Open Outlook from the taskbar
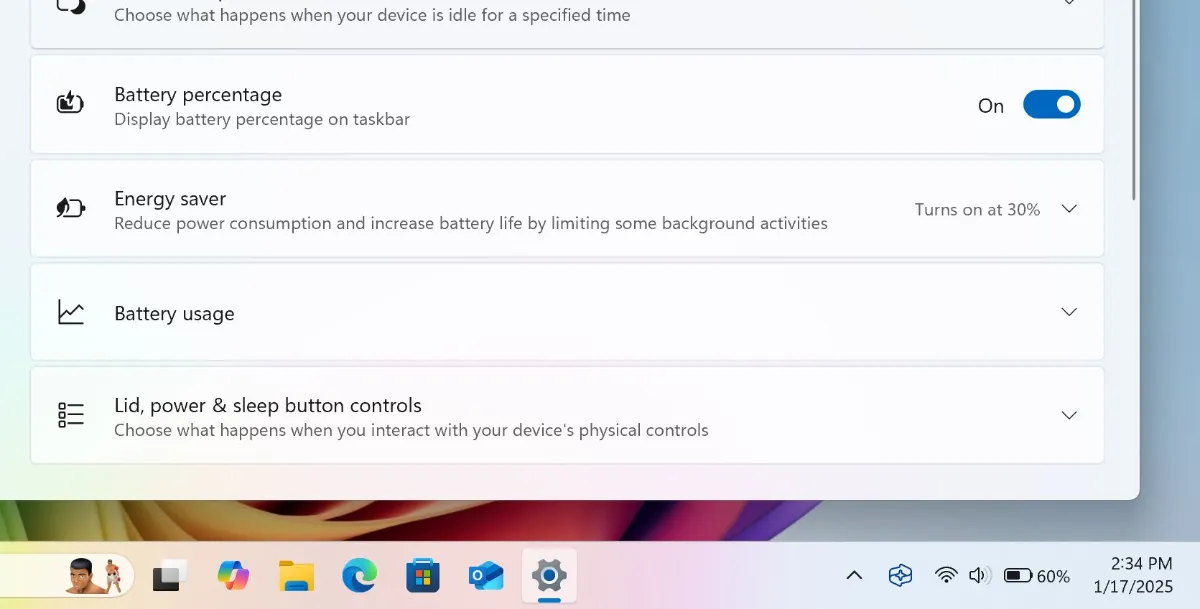1200x609 pixels. coord(486,575)
